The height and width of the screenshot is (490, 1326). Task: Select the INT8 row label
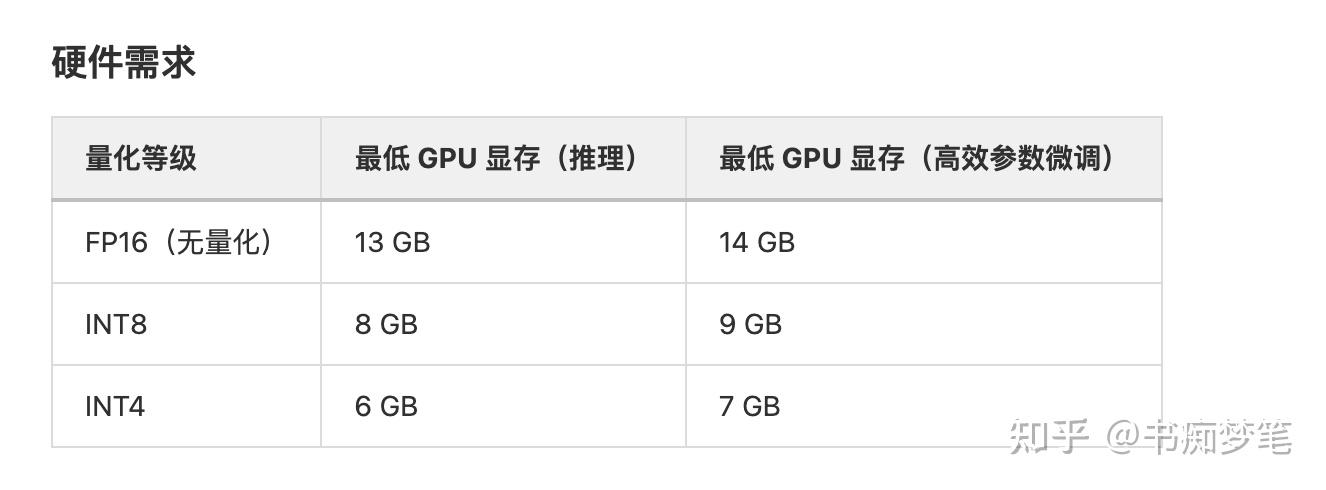coord(116,324)
